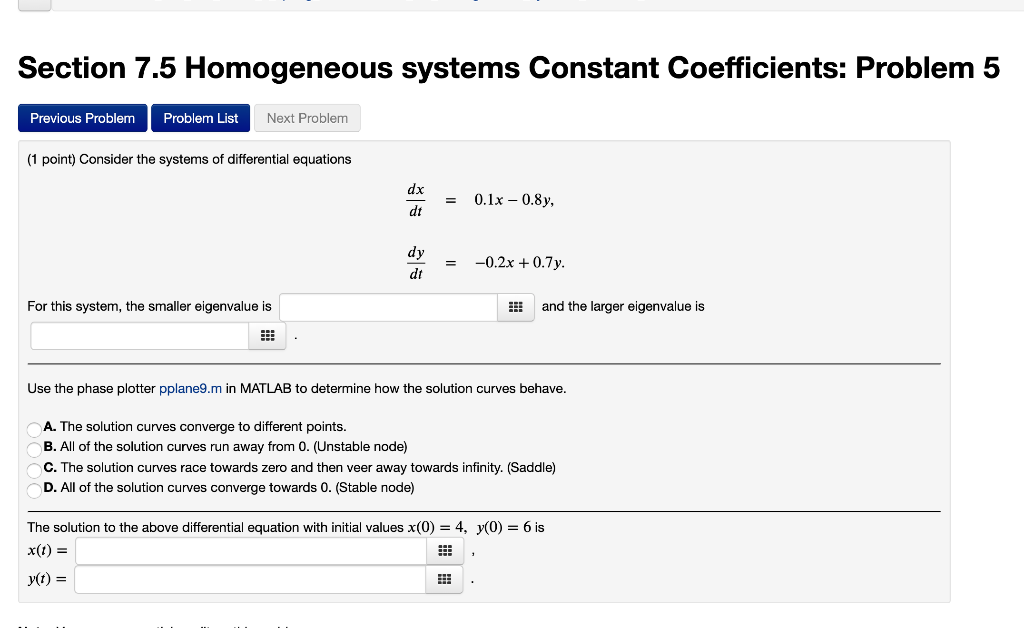
Task: Open equation editor for the smaller eigenvalue field
Action: click(x=516, y=307)
